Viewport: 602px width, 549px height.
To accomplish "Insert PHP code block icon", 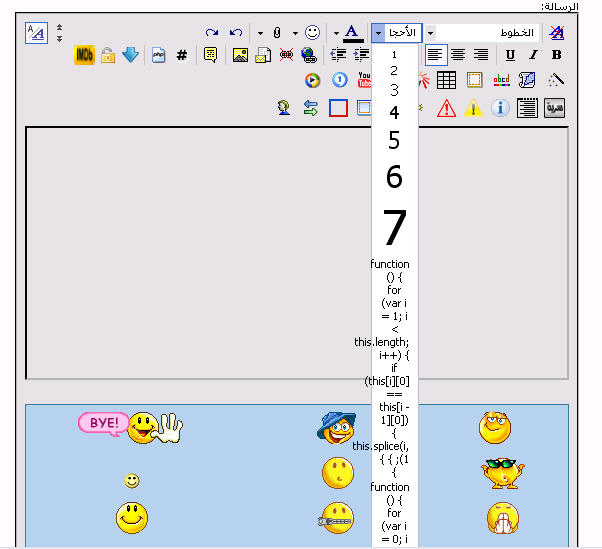I will point(158,55).
